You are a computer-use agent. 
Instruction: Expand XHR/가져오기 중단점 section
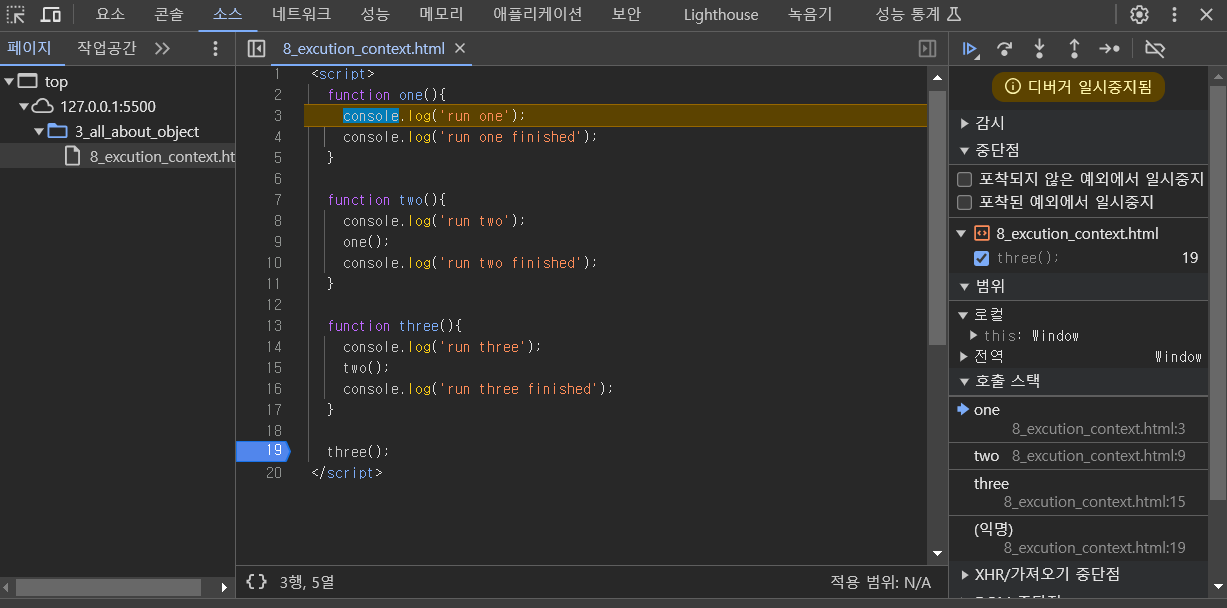(965, 574)
